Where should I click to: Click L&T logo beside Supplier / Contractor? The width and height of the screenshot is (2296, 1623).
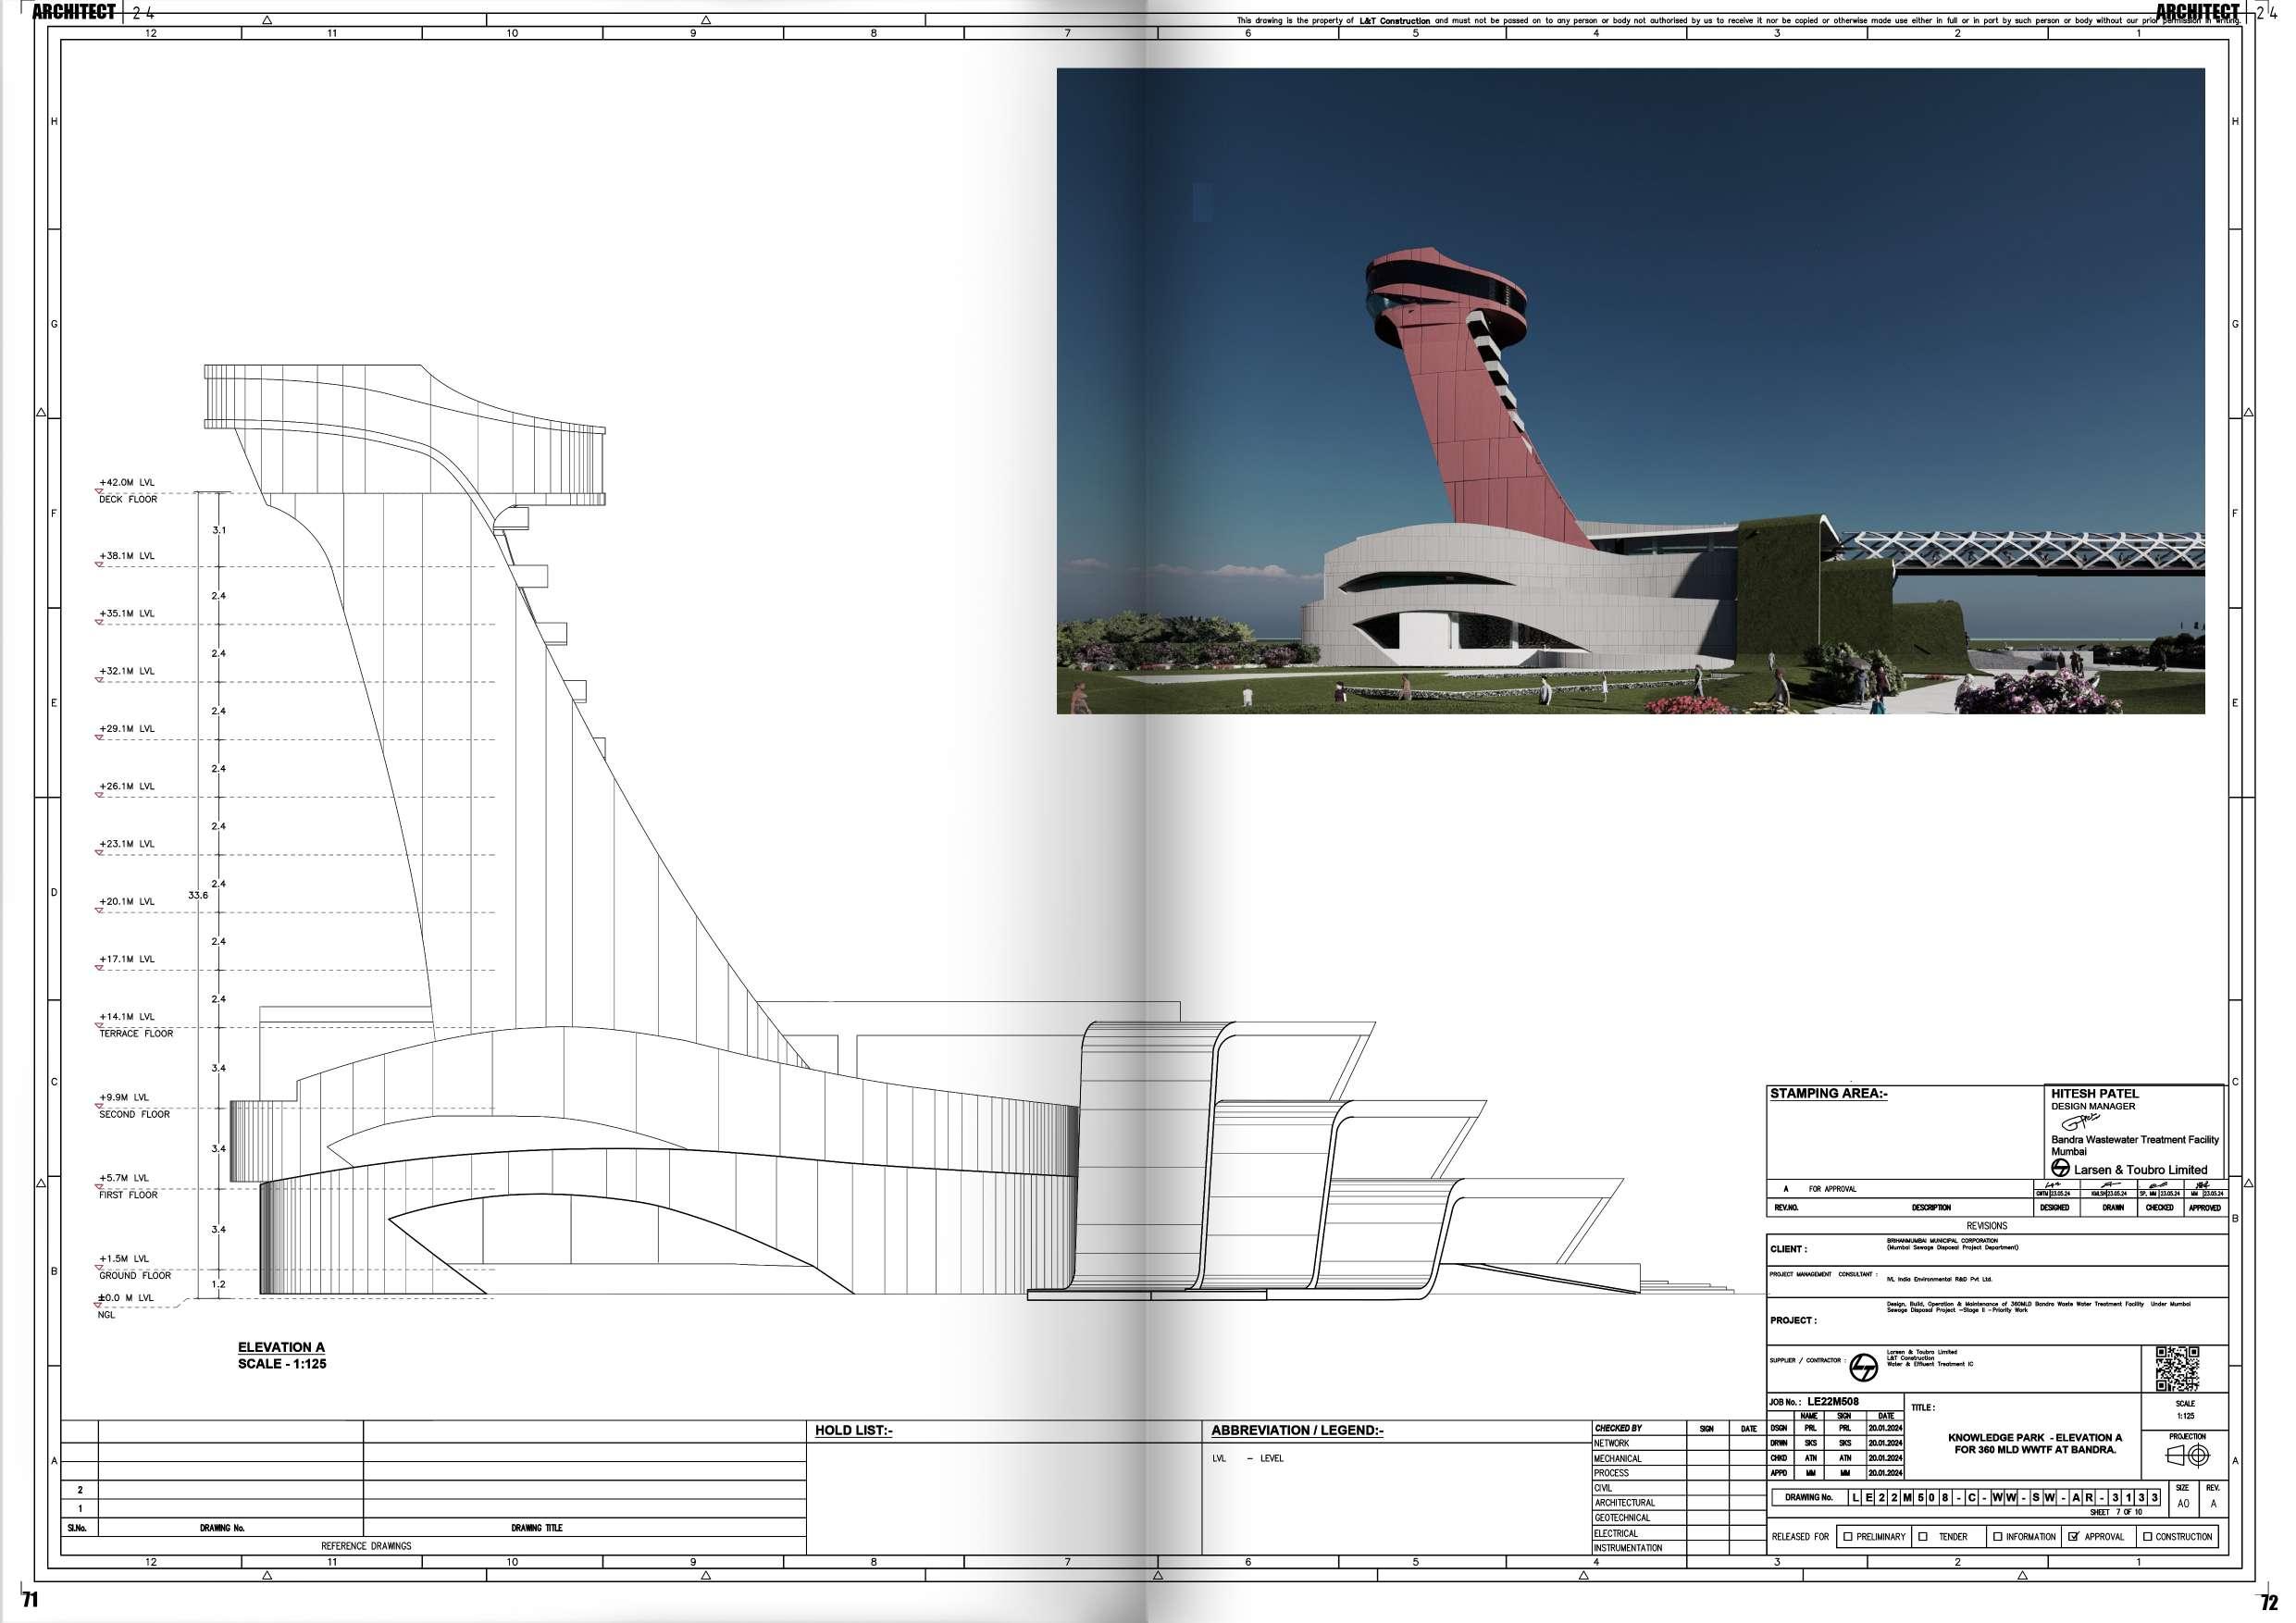(1863, 1367)
